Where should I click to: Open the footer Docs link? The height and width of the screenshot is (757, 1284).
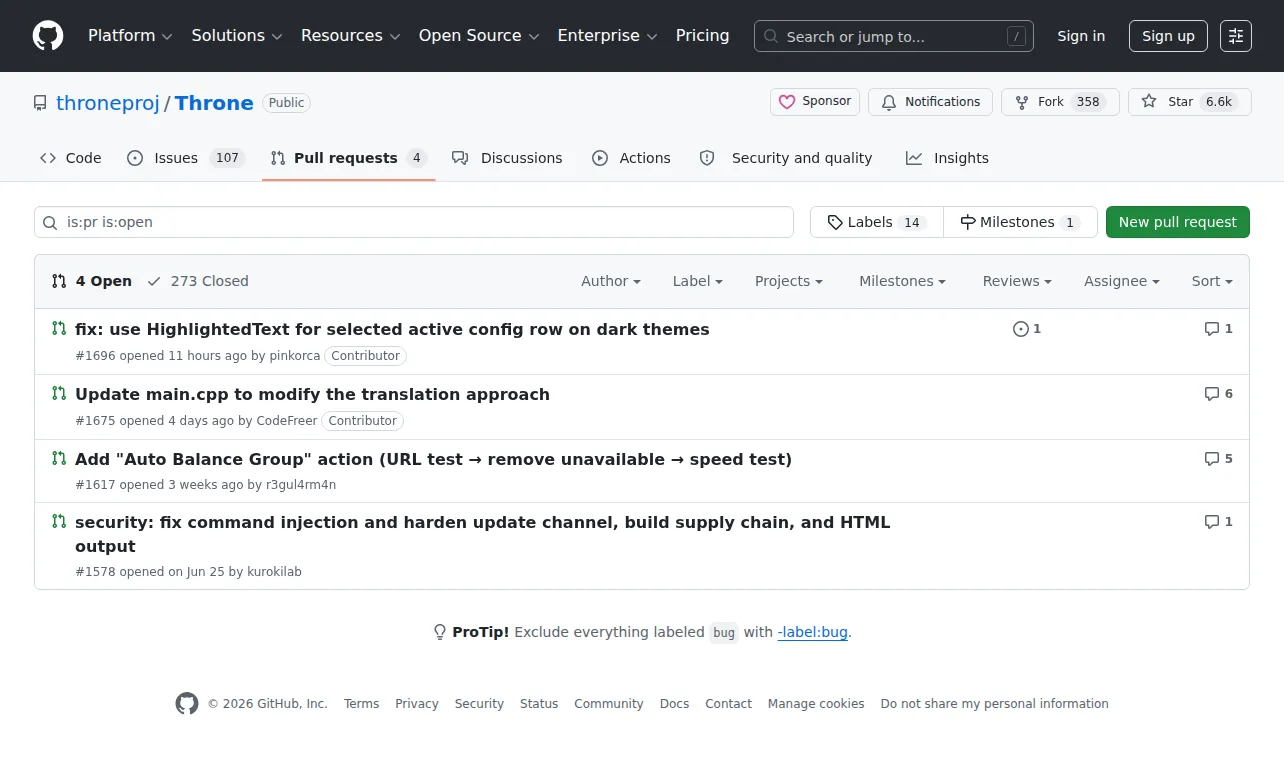674,704
